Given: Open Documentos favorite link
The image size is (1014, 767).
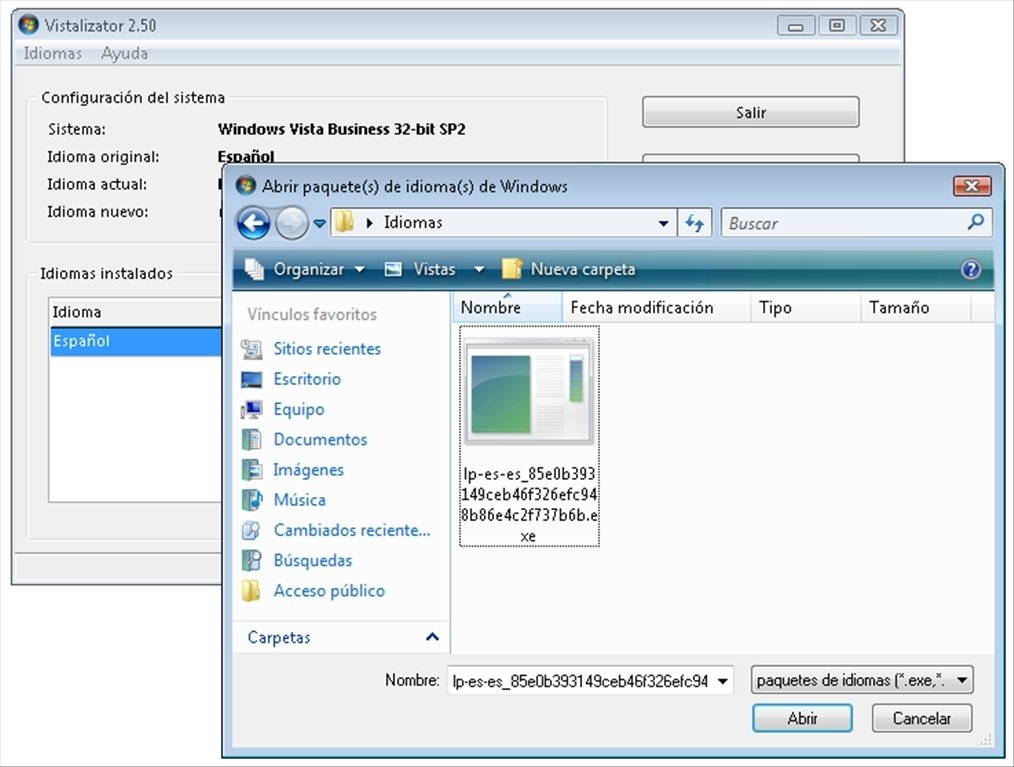Looking at the screenshot, I should pyautogui.click(x=320, y=440).
